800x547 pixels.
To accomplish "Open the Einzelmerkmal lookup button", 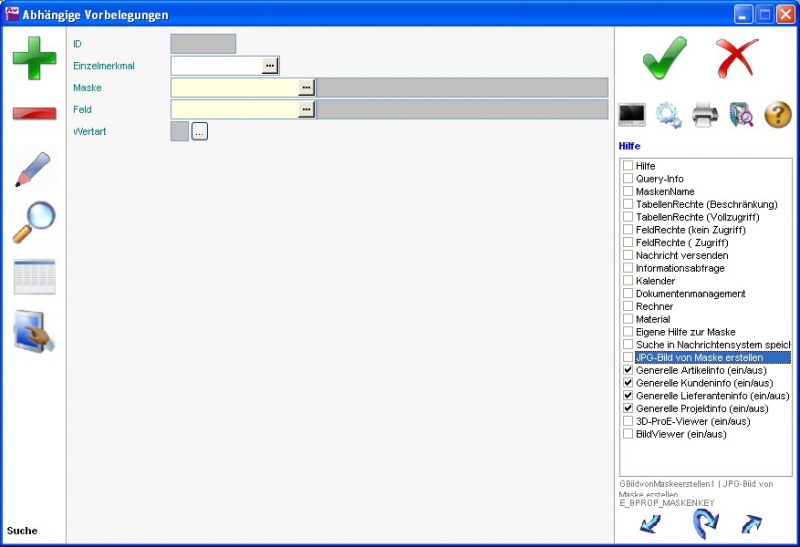I will pos(270,65).
